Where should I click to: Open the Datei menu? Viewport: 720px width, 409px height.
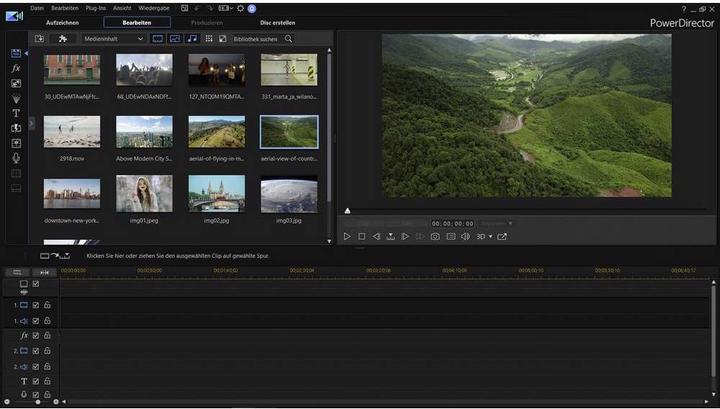[x=37, y=8]
